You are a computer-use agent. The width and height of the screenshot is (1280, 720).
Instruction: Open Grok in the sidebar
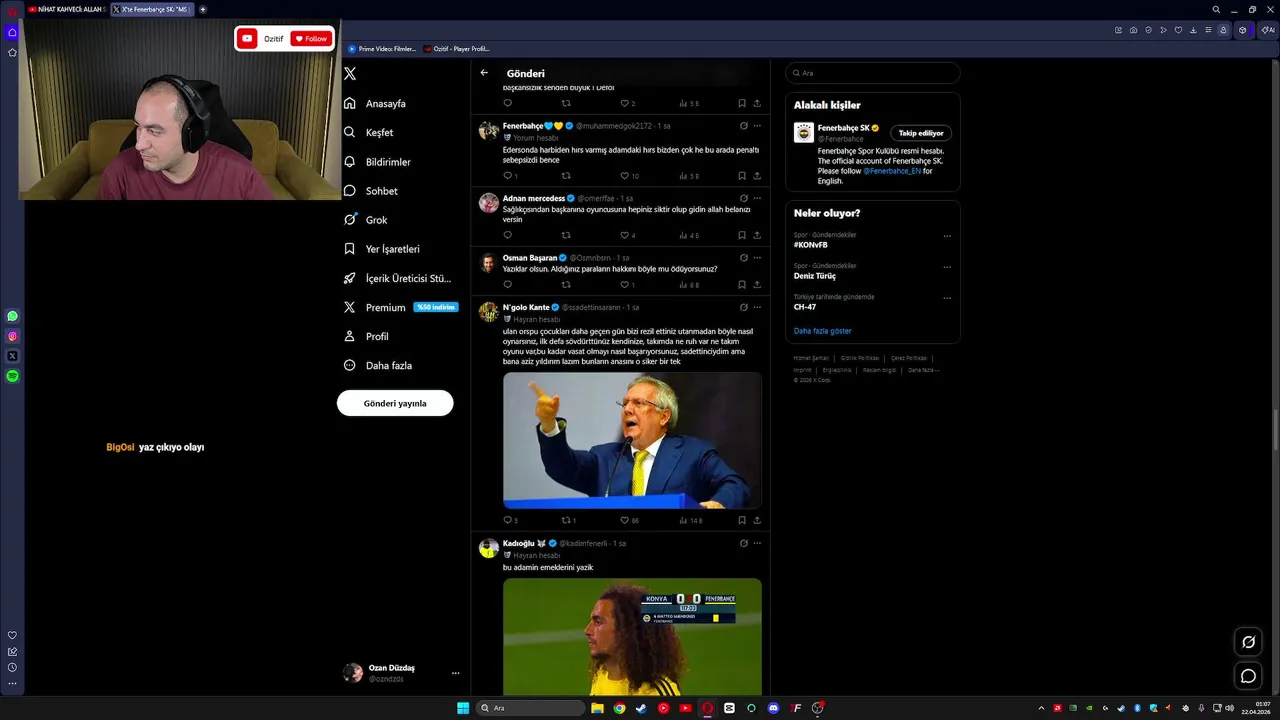(365, 219)
